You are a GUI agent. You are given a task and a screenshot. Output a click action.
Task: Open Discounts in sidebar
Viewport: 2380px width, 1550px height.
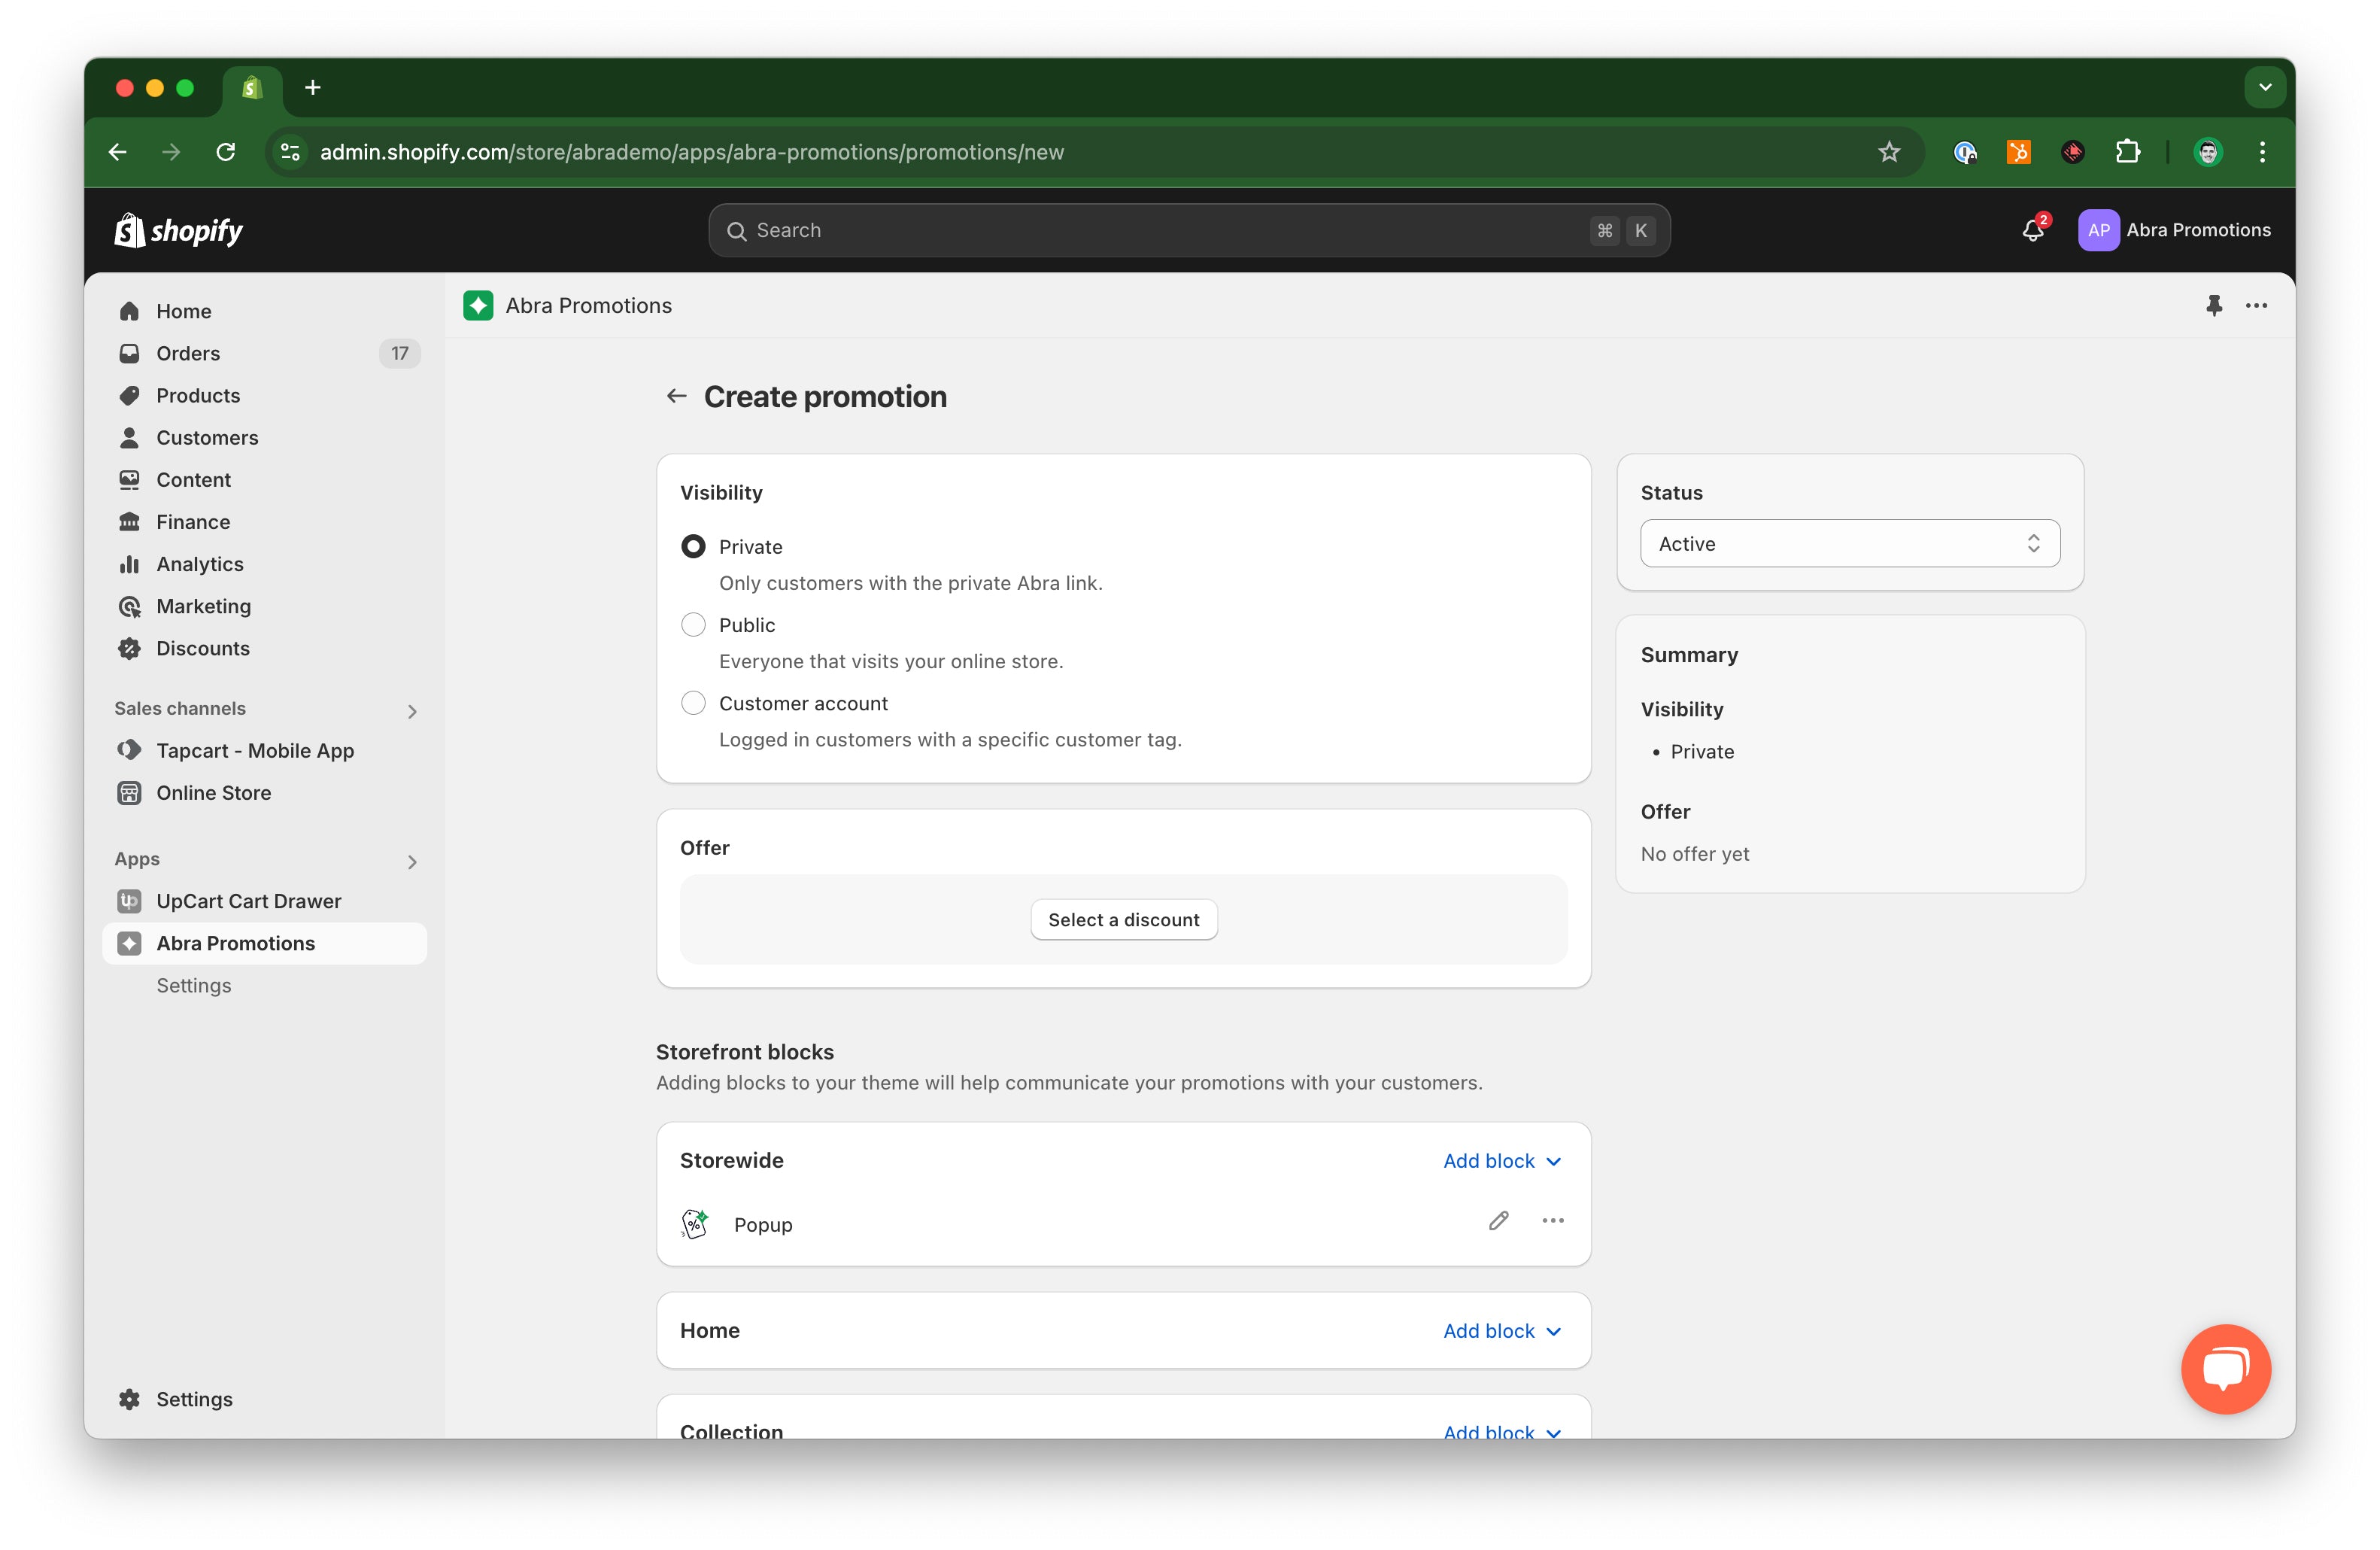[x=264, y=648]
